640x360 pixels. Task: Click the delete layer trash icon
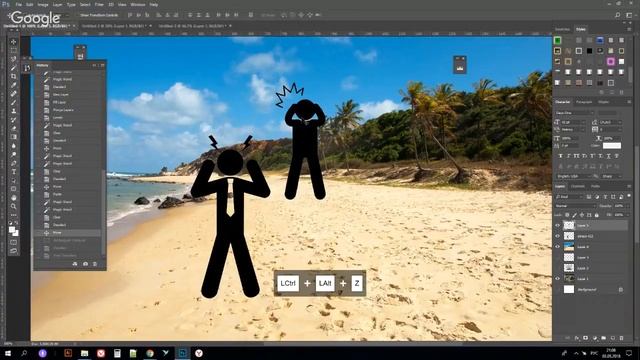621,338
